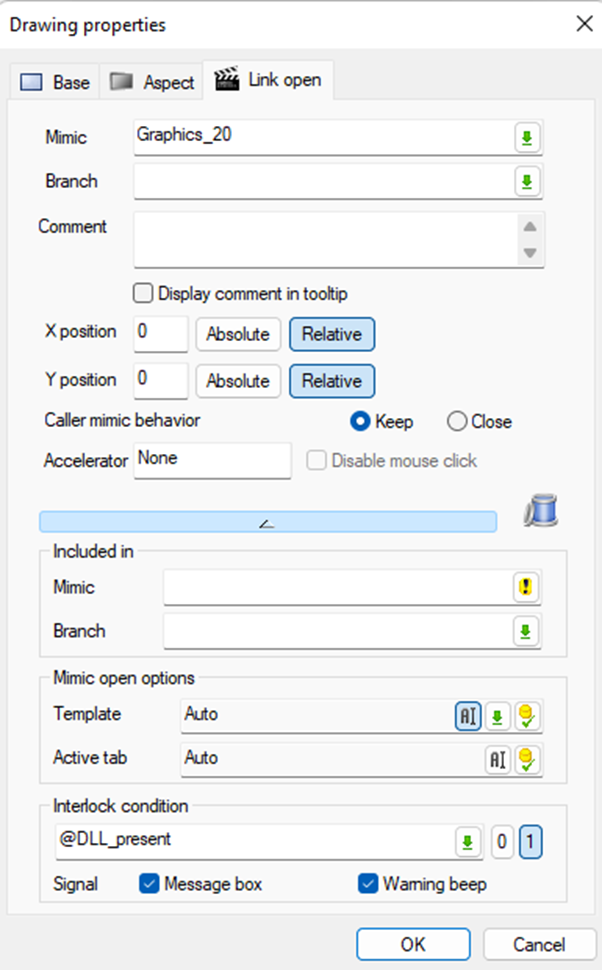Viewport: 602px width, 970px height.
Task: Click the Accelerator input field
Action: [212, 460]
